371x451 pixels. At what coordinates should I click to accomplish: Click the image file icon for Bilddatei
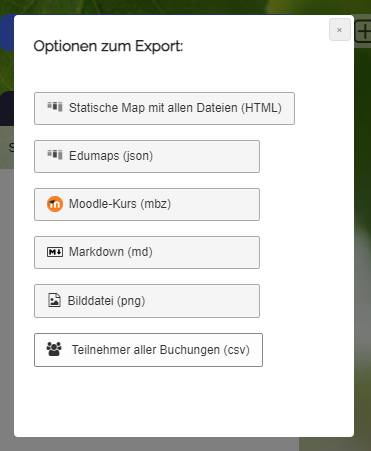pyautogui.click(x=54, y=300)
